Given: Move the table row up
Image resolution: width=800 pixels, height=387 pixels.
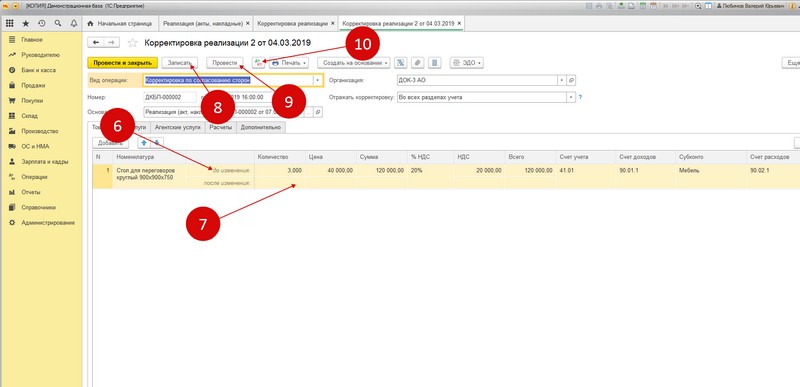Looking at the screenshot, I should (144, 143).
